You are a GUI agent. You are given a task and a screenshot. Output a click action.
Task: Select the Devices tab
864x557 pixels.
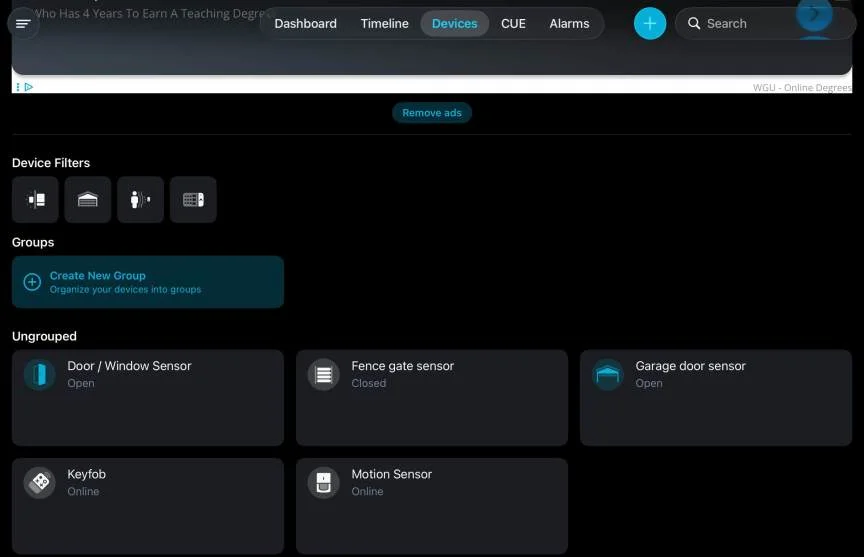coord(455,24)
